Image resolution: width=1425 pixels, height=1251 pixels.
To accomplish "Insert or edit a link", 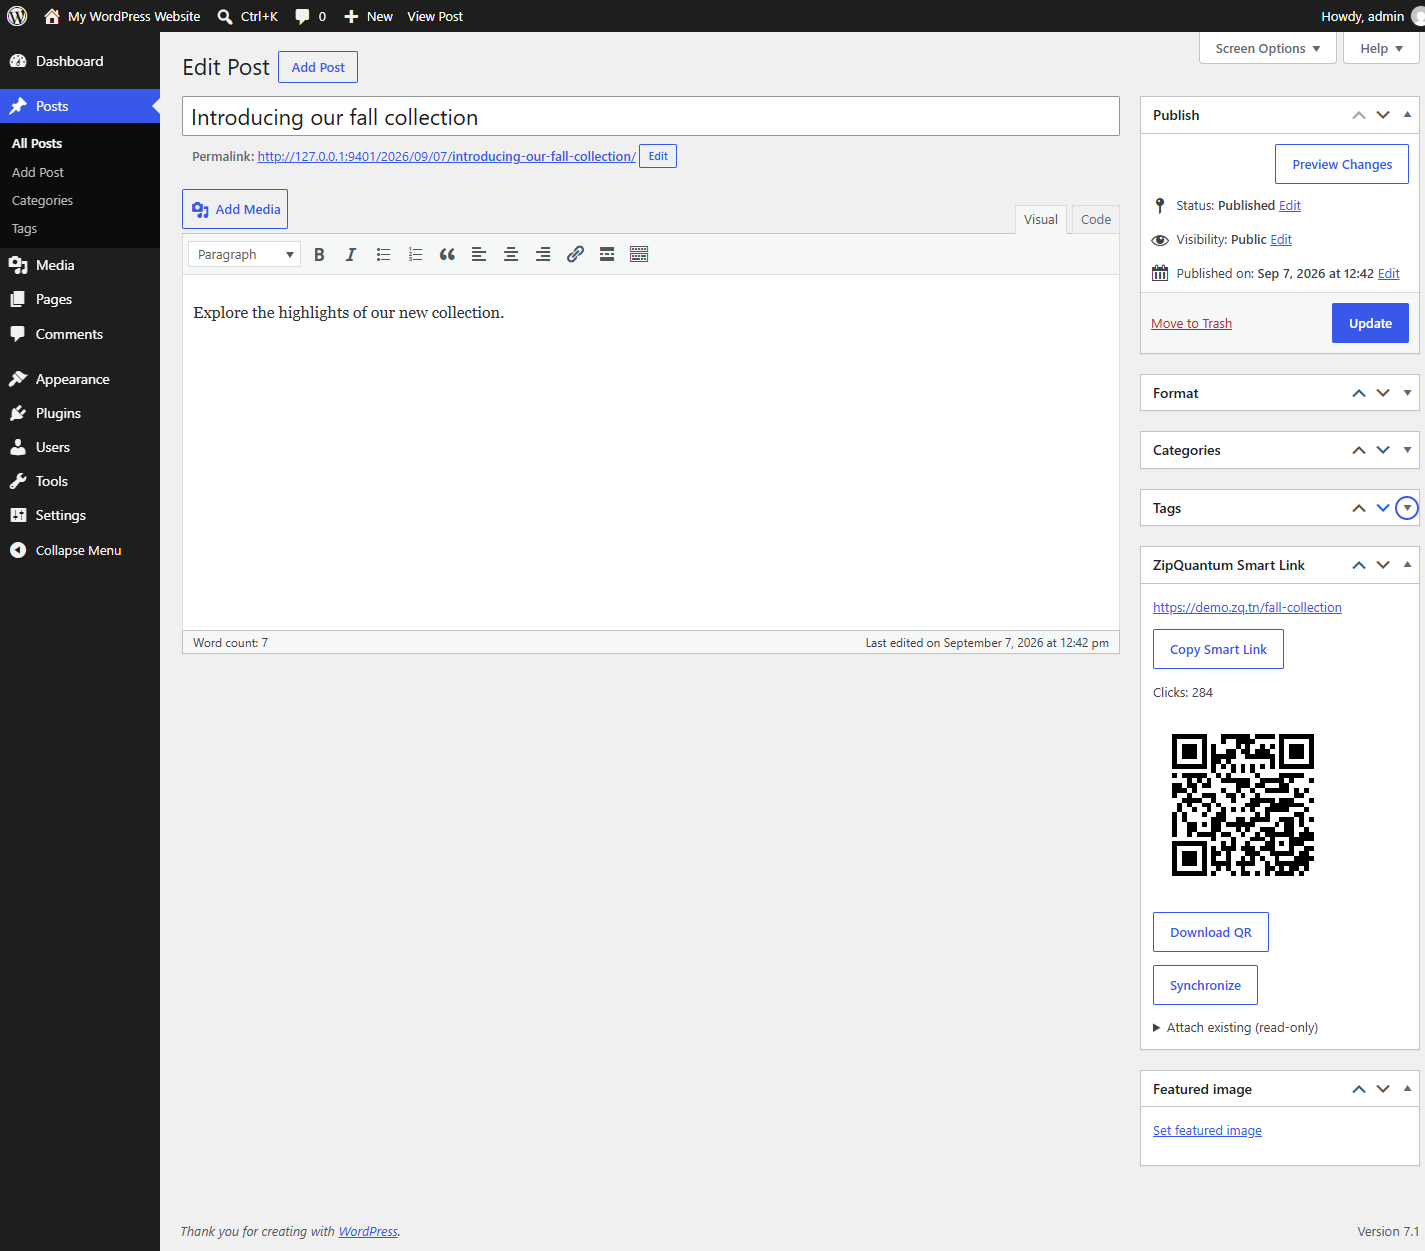I will click(x=575, y=255).
